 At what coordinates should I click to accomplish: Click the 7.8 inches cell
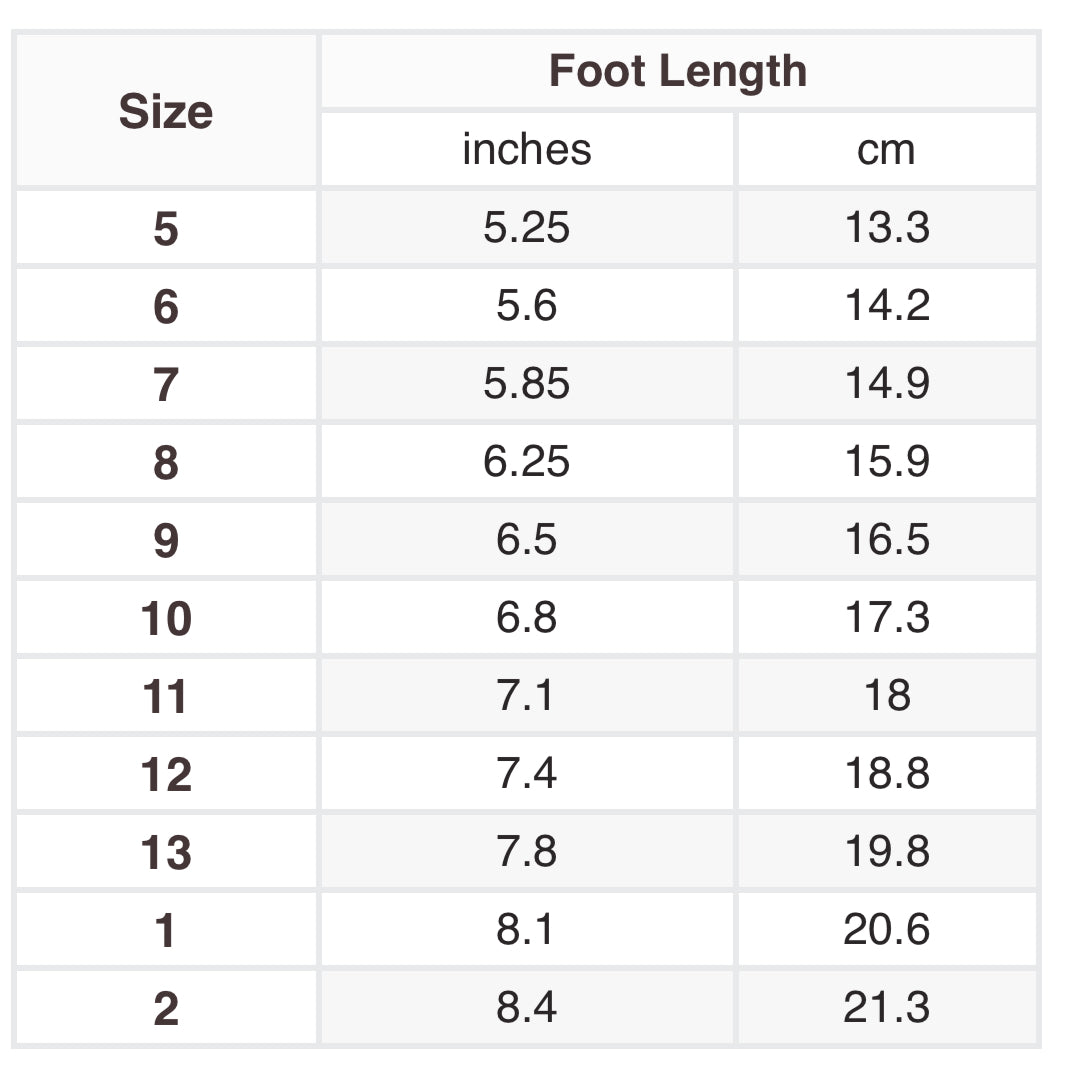click(527, 852)
